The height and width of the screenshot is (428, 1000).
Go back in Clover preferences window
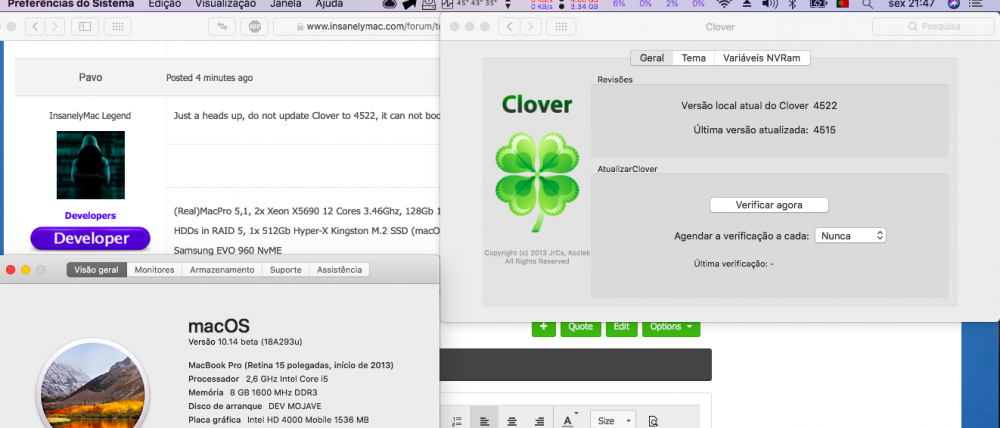pyautogui.click(x=508, y=27)
